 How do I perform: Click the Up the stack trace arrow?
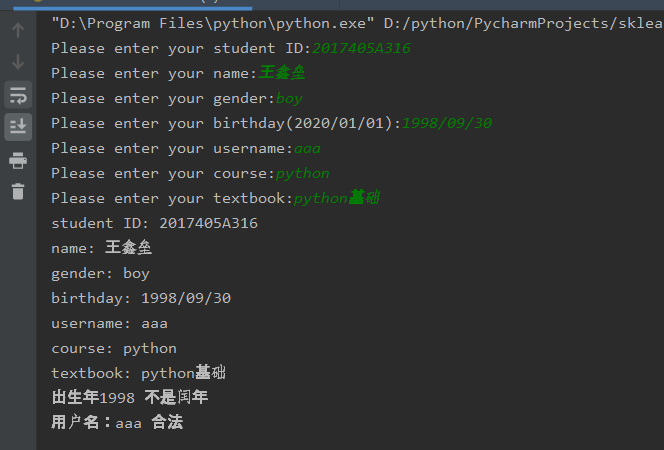(x=18, y=30)
